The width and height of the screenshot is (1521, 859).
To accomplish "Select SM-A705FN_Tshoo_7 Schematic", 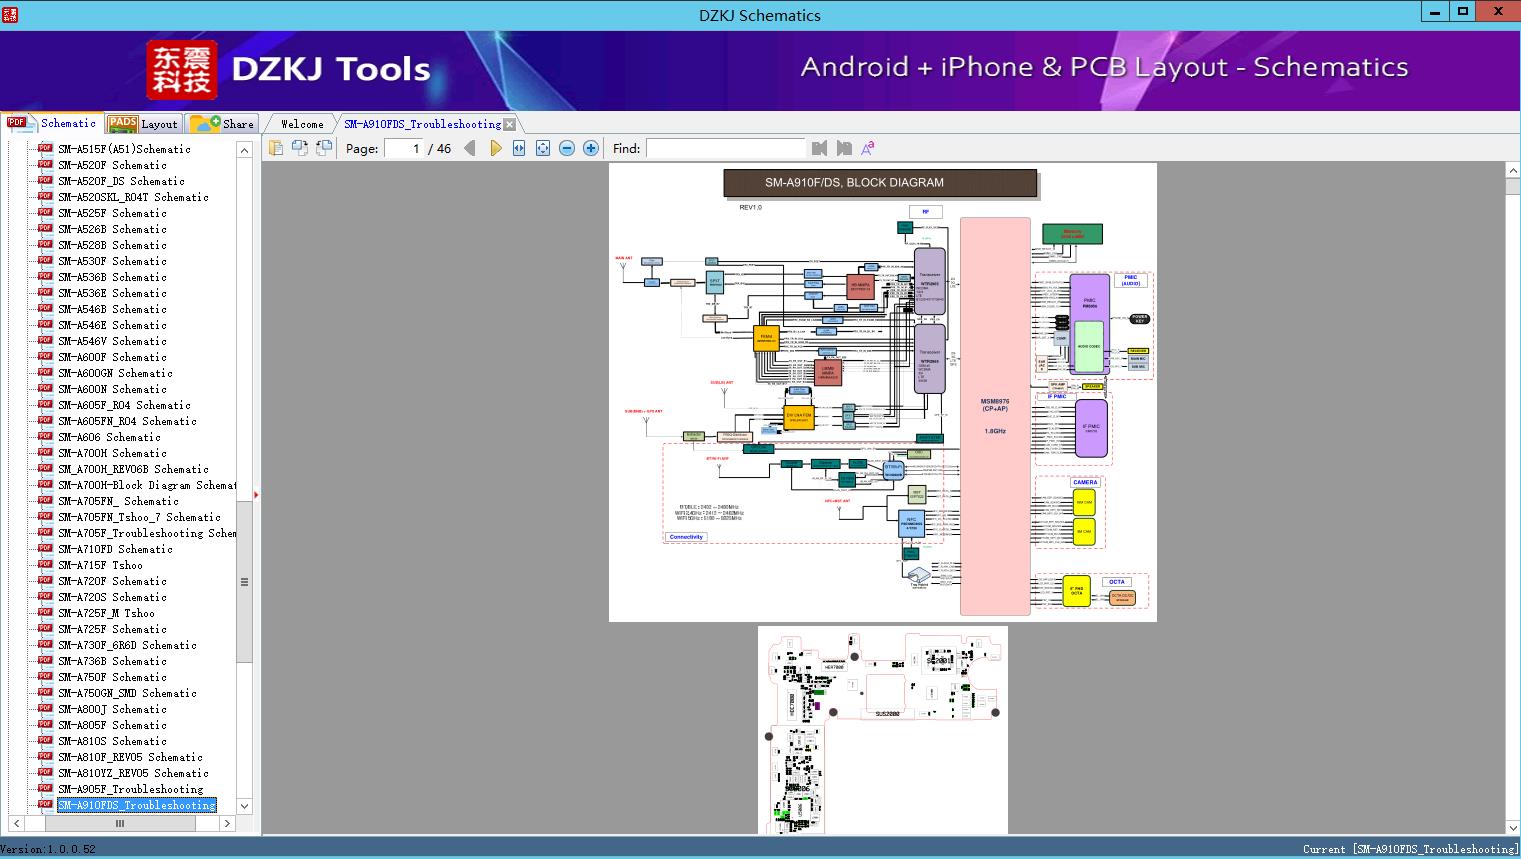I will (139, 517).
